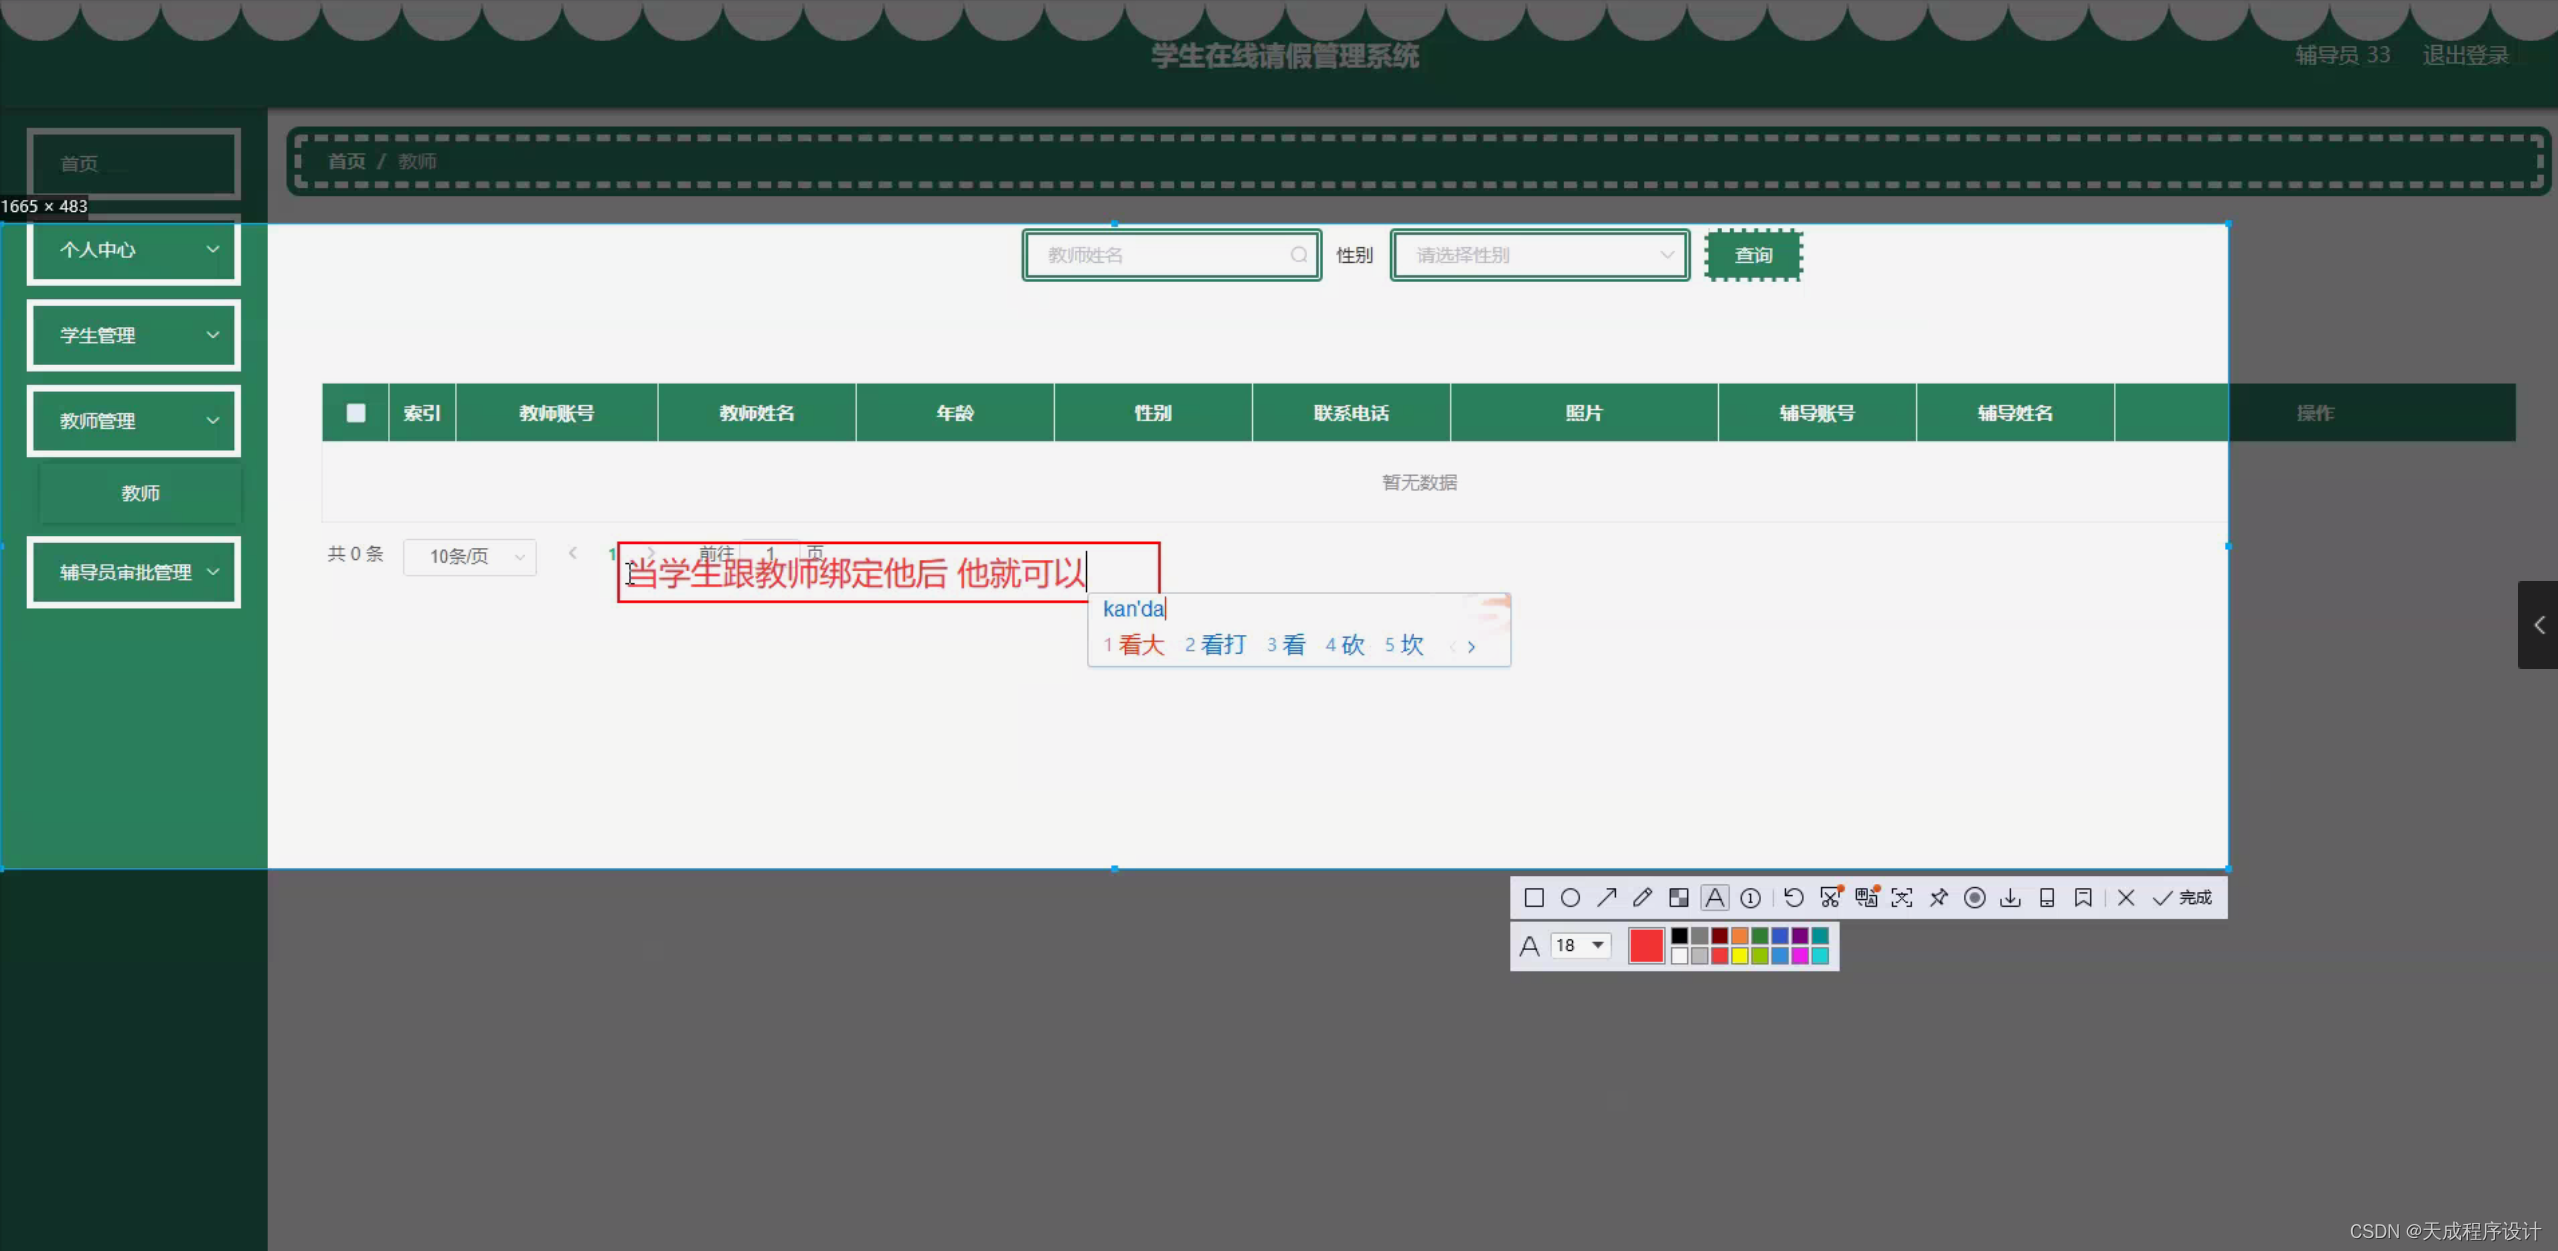The height and width of the screenshot is (1251, 2558).
Task: Pick the yellow color swatch
Action: [x=1740, y=956]
